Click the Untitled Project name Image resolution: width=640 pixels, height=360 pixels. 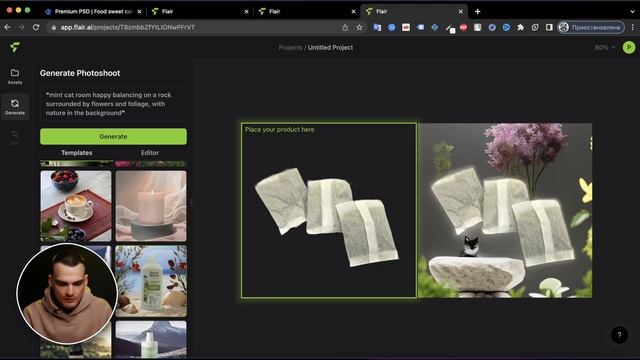coord(330,47)
